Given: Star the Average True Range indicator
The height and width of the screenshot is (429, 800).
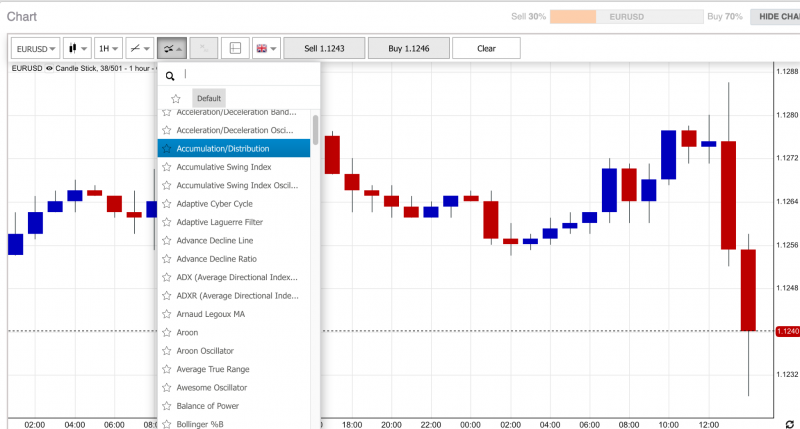Looking at the screenshot, I should (166, 369).
